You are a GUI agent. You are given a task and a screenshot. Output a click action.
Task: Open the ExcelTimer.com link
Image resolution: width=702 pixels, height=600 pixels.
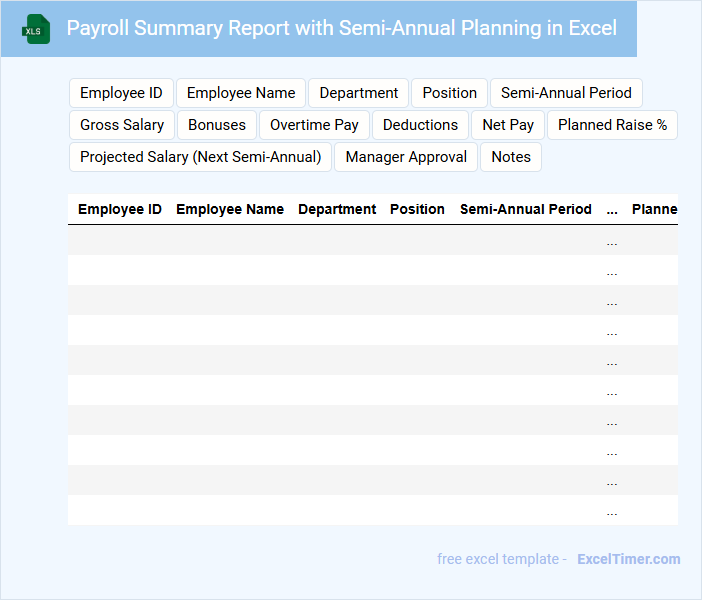(628, 559)
